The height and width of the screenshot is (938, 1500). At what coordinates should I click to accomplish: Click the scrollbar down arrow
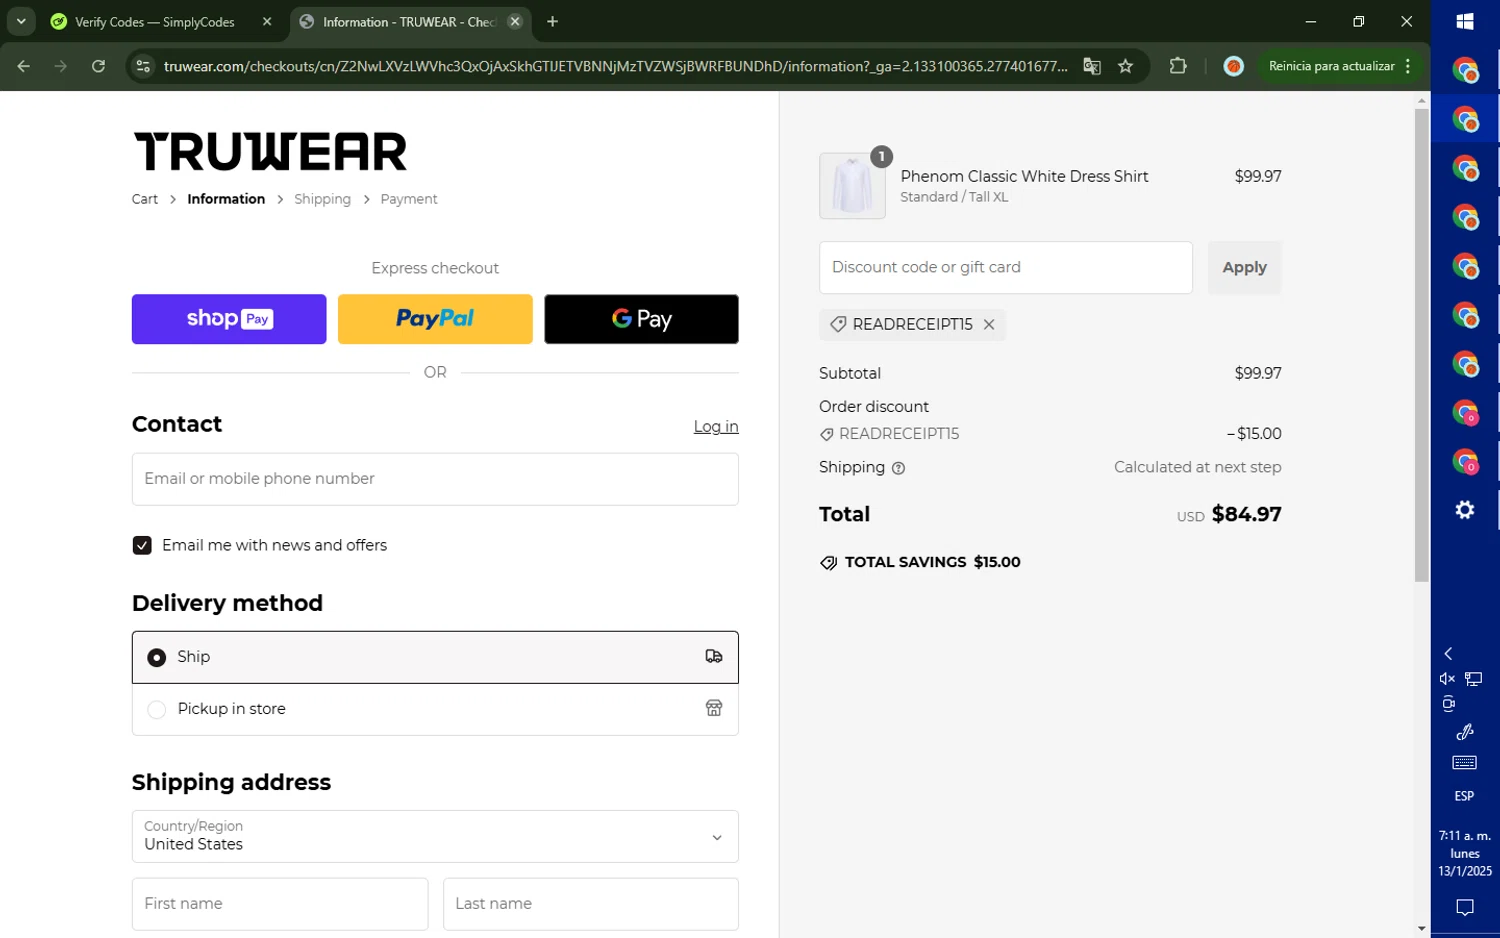[1421, 929]
